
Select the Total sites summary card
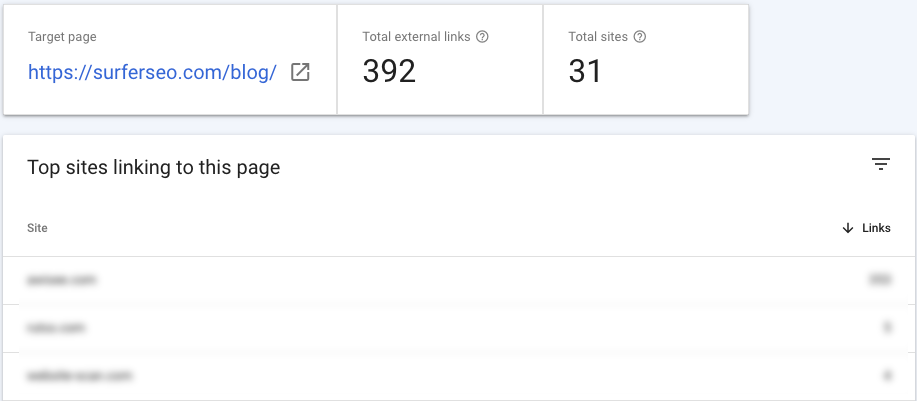[646, 60]
